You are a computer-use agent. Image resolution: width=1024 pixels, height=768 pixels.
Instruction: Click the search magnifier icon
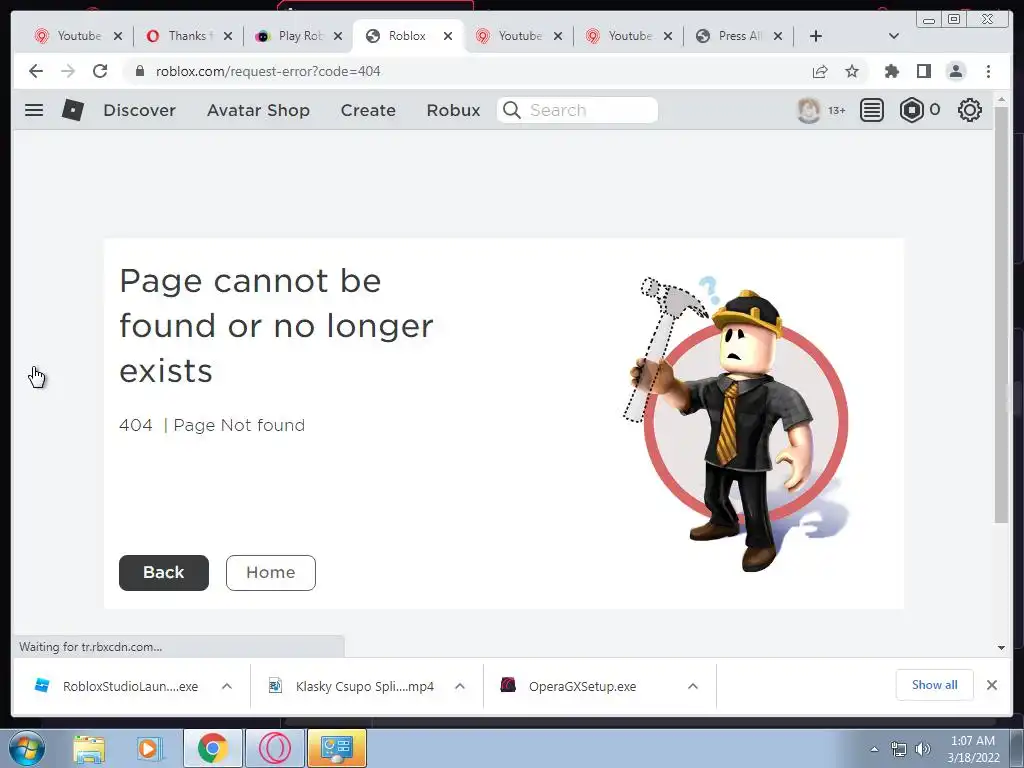[x=512, y=110]
